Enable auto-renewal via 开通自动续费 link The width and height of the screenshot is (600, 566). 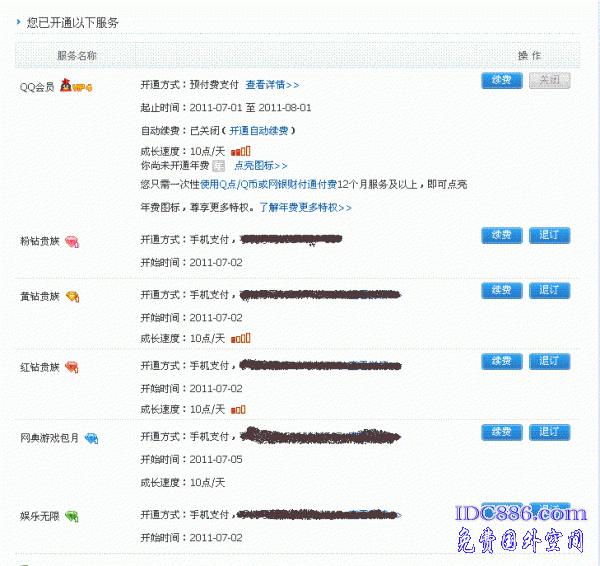pos(260,130)
